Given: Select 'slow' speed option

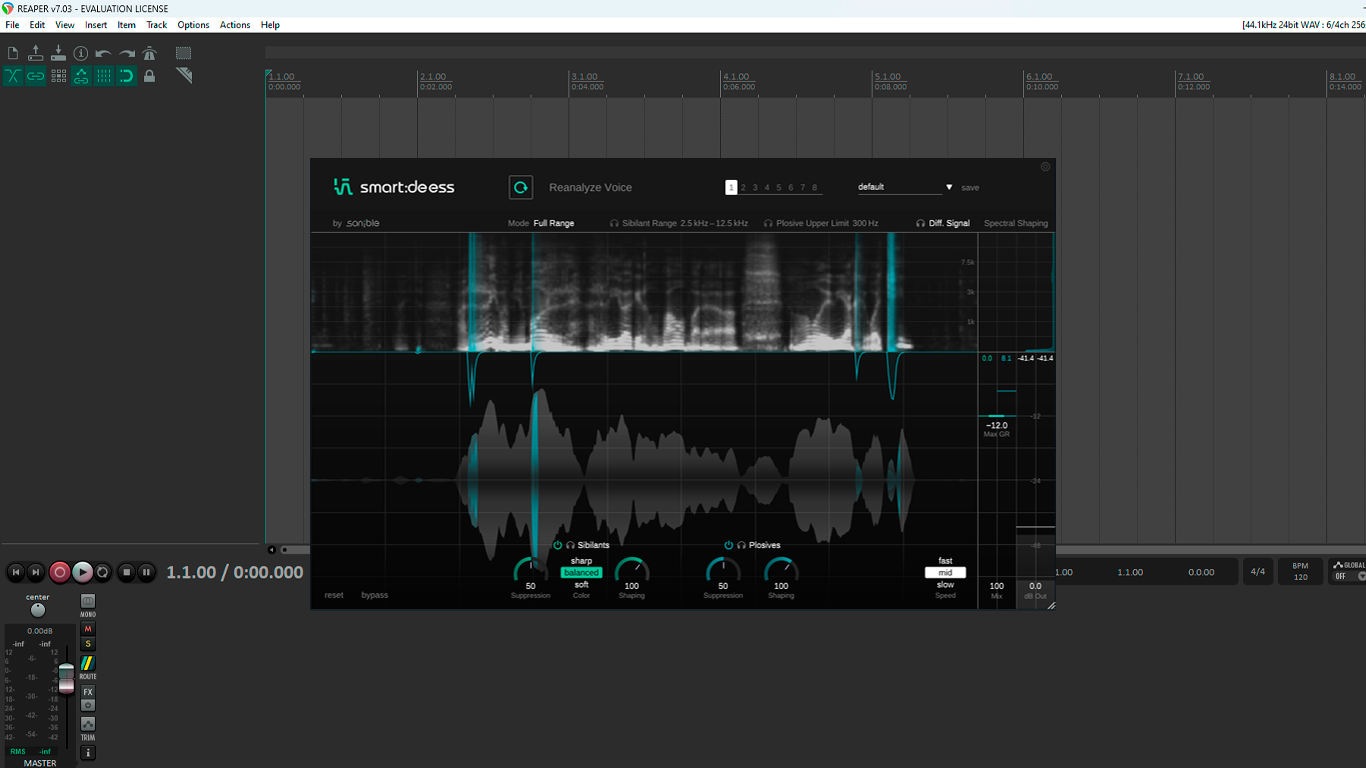Looking at the screenshot, I should [x=945, y=585].
